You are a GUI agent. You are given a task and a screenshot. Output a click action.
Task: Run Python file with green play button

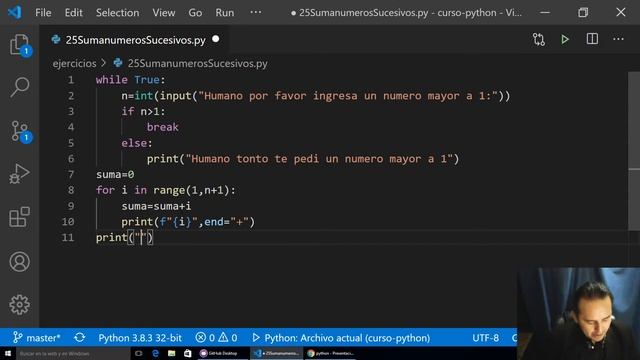coord(565,40)
